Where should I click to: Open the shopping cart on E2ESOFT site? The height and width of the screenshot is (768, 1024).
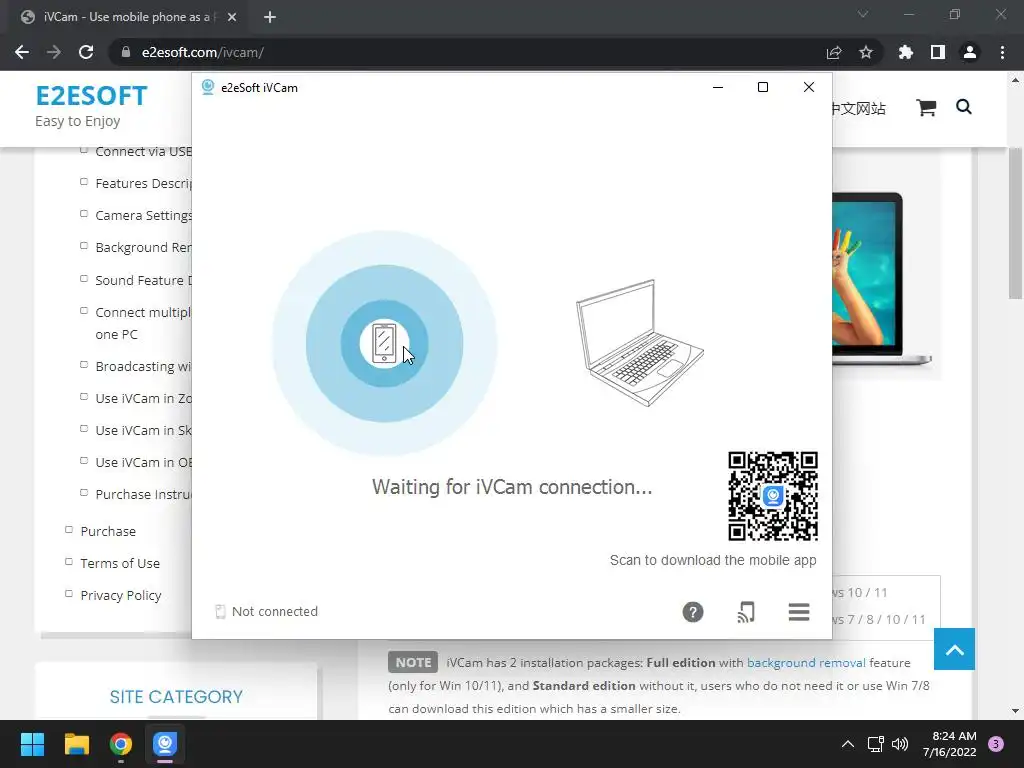[x=926, y=108]
